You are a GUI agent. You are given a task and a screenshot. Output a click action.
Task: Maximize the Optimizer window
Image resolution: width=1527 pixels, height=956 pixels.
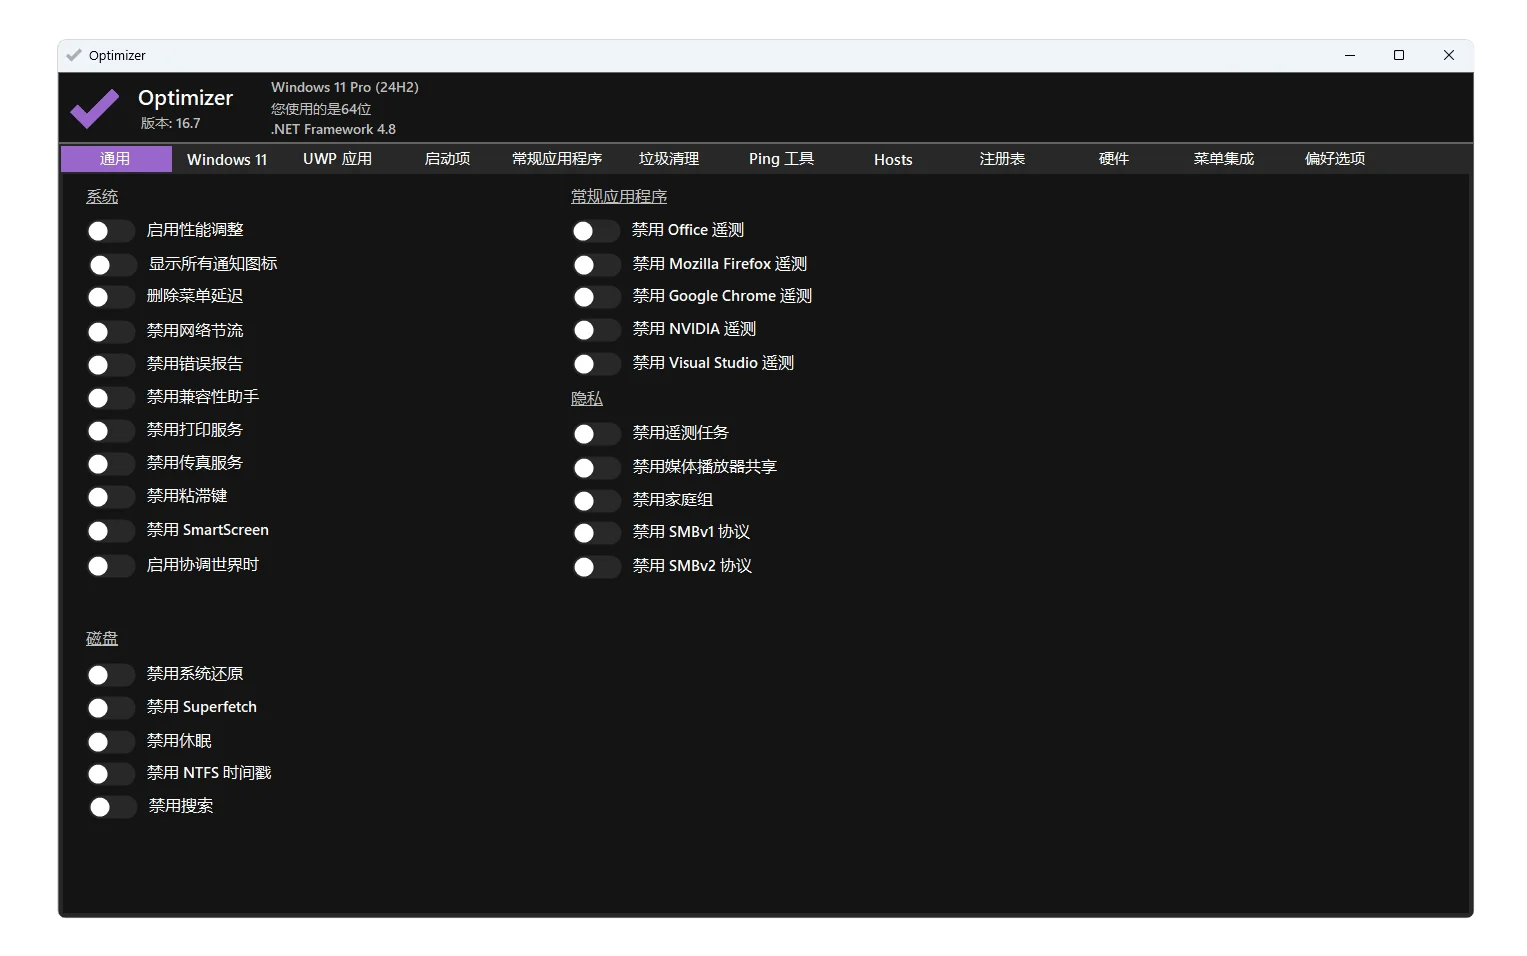[x=1399, y=55]
